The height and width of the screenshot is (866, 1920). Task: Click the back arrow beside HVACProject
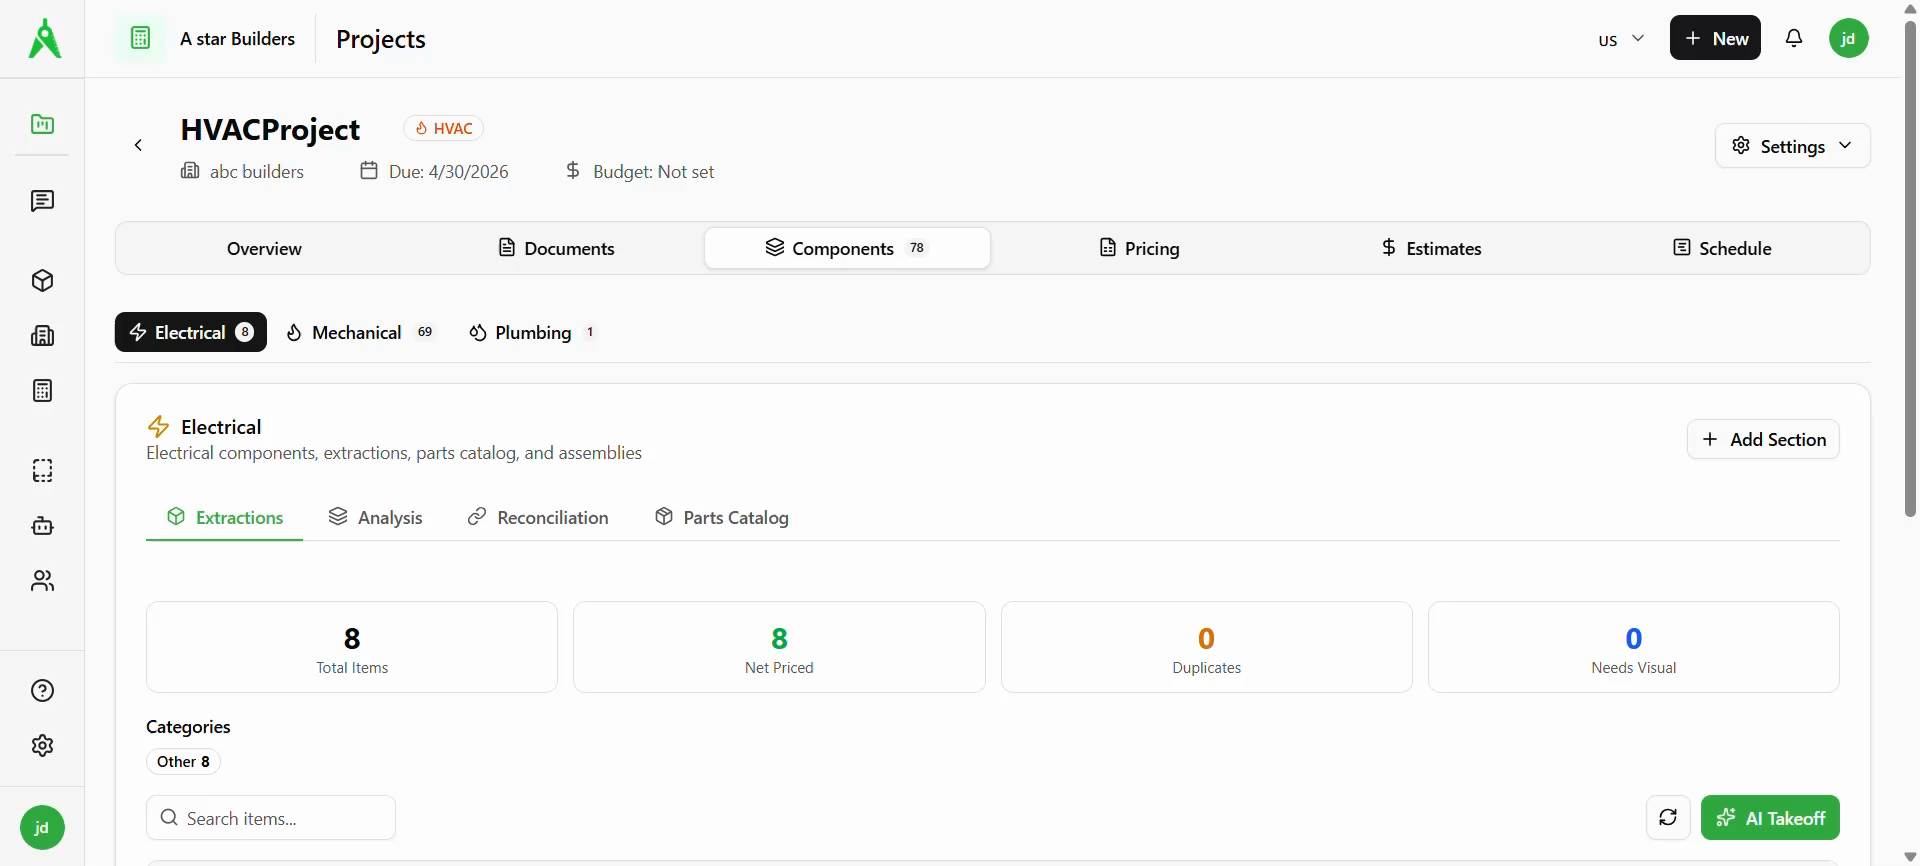(139, 146)
